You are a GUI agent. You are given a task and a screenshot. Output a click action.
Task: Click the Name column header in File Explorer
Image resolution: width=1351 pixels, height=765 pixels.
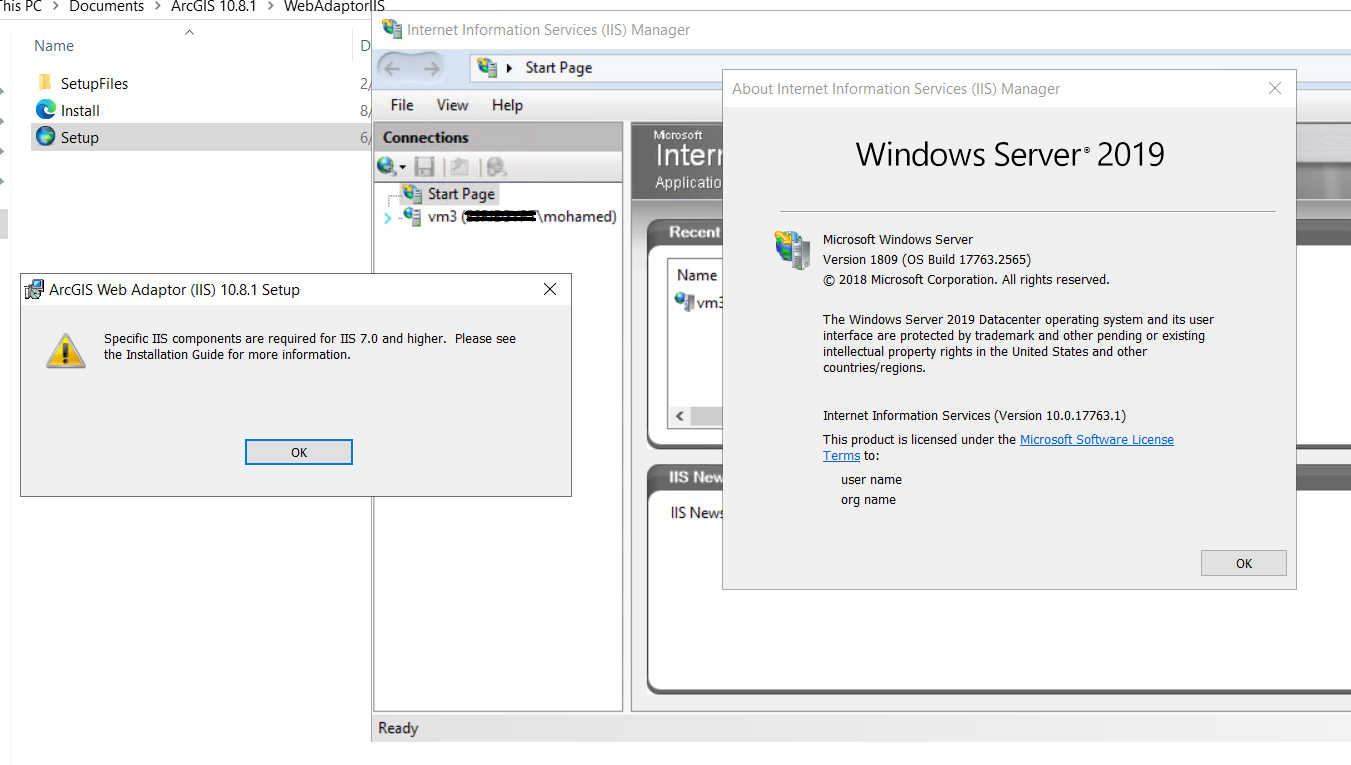tap(54, 46)
